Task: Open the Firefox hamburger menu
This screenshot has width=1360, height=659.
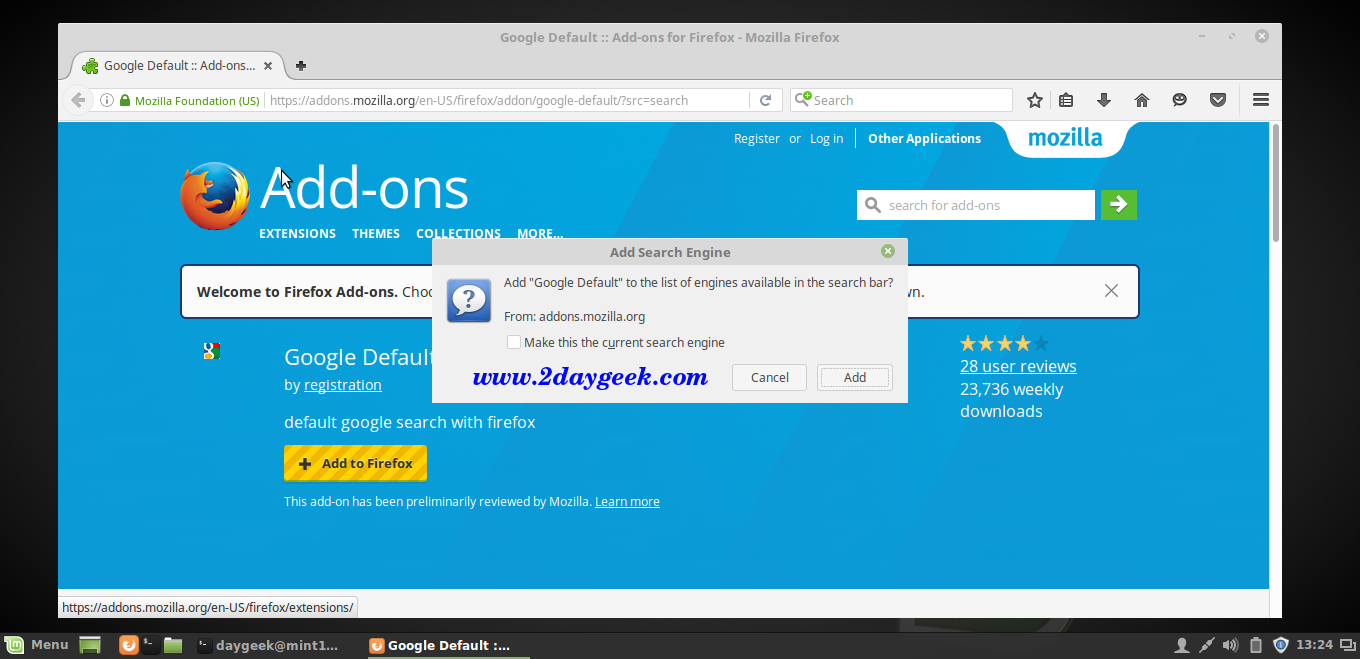Action: [1261, 100]
